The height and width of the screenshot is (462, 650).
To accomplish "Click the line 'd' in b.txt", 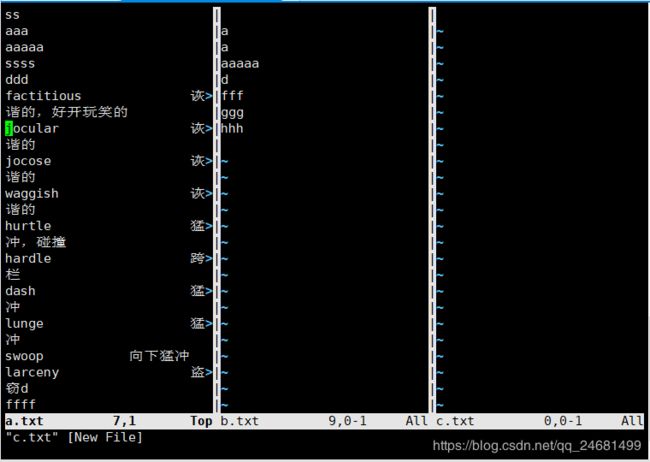I will [224, 80].
